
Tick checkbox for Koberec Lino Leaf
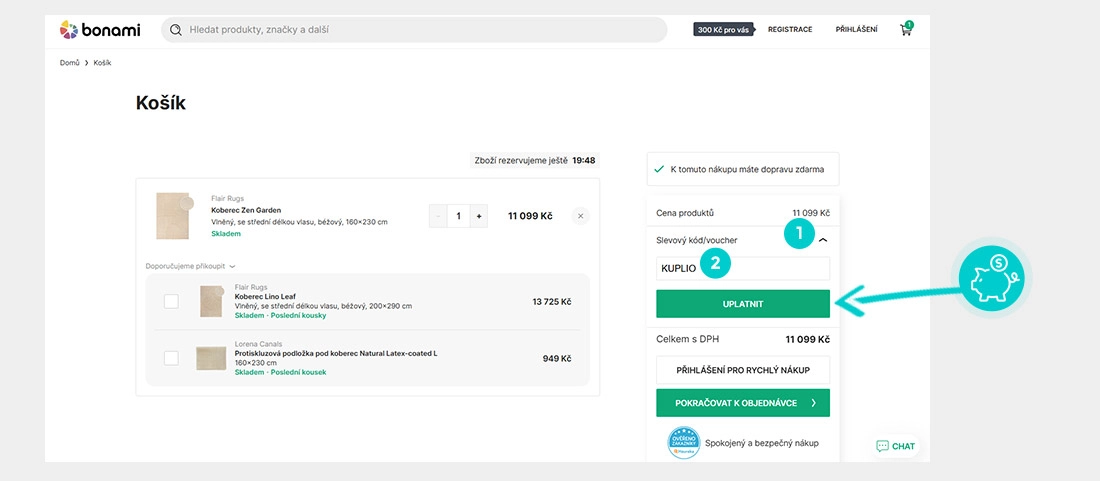pyautogui.click(x=171, y=302)
